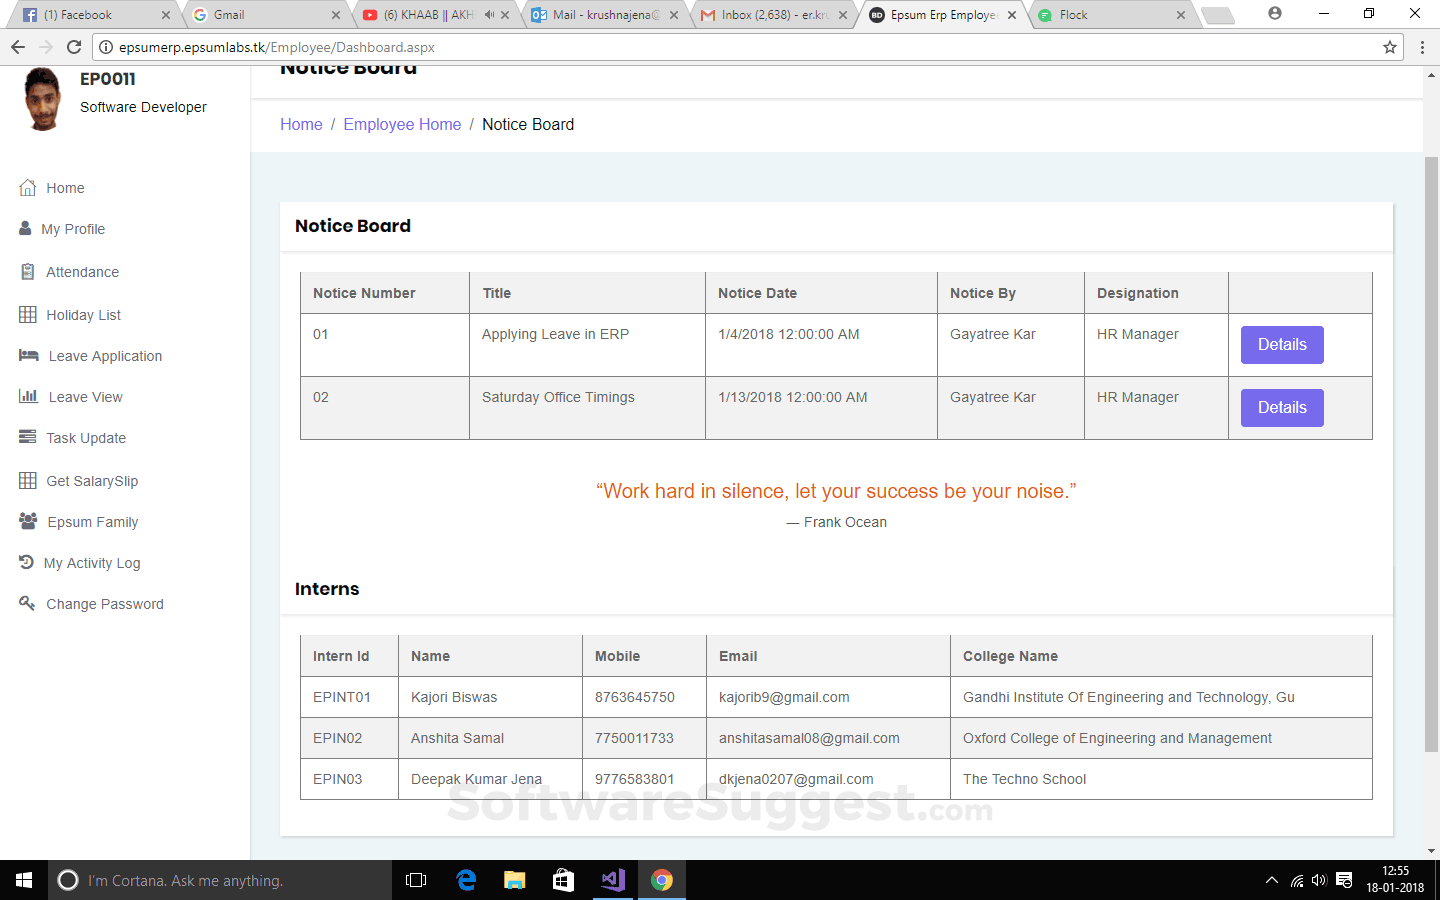Launch Visual Studio Code from the taskbar

click(613, 880)
